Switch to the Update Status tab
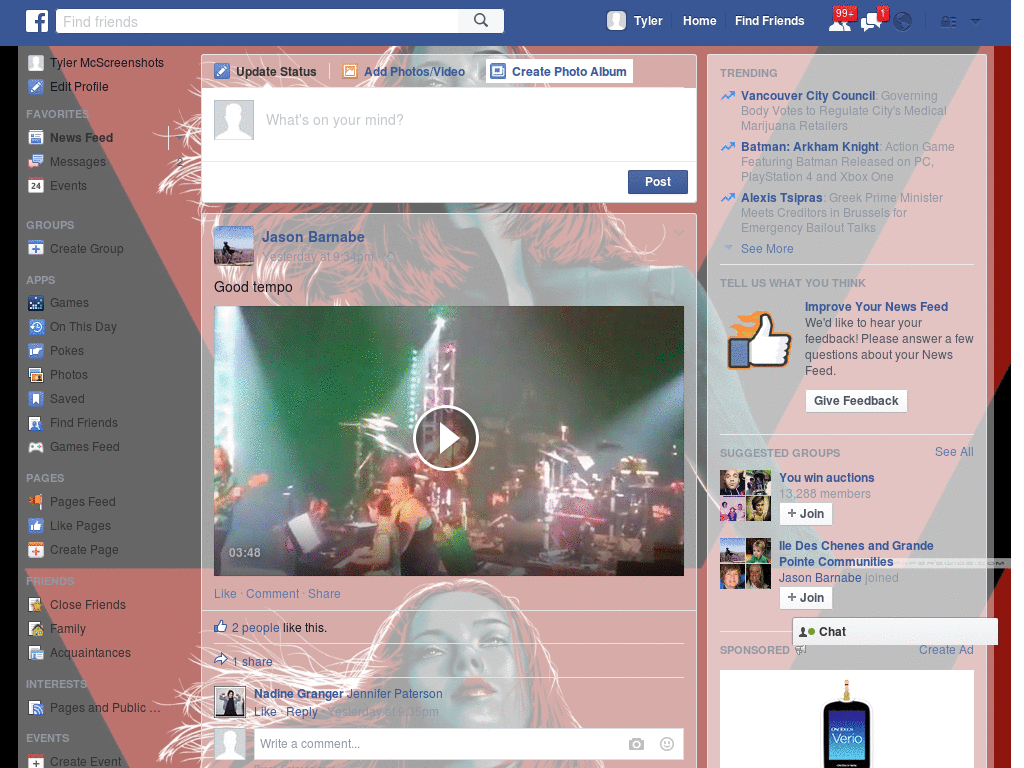This screenshot has width=1024, height=768. 265,71
